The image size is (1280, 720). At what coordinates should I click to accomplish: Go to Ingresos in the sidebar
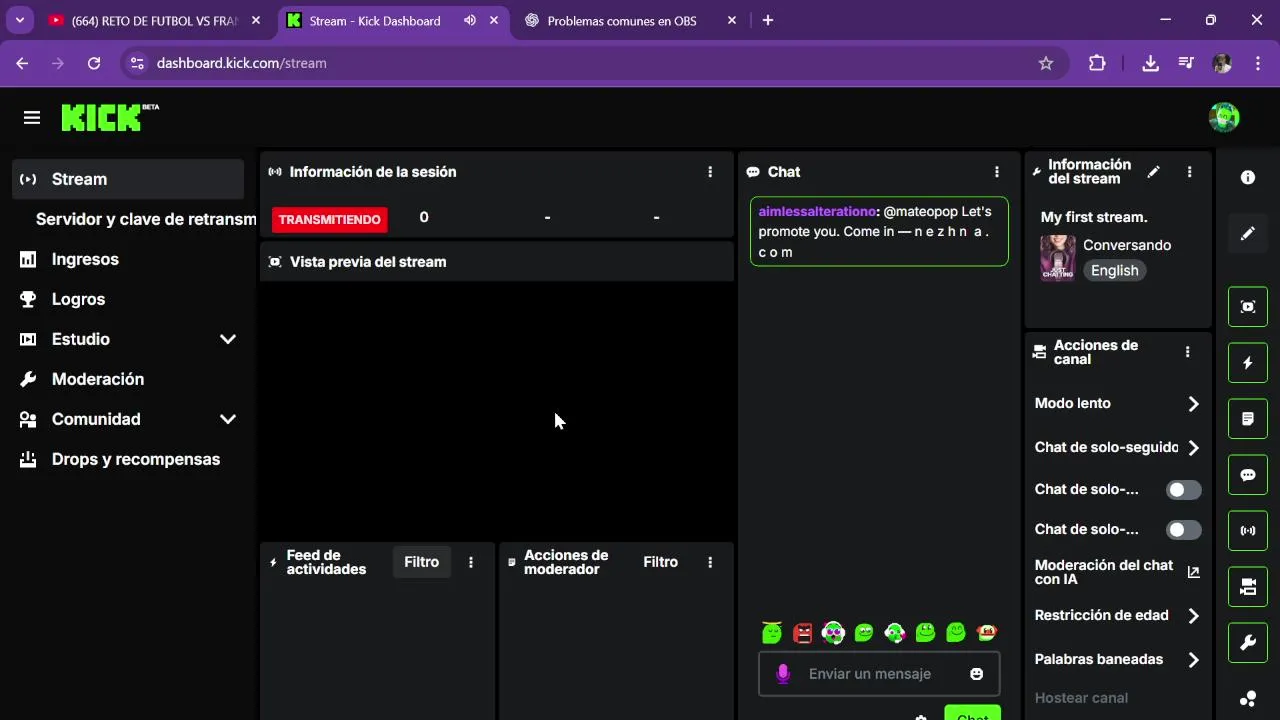click(128, 259)
